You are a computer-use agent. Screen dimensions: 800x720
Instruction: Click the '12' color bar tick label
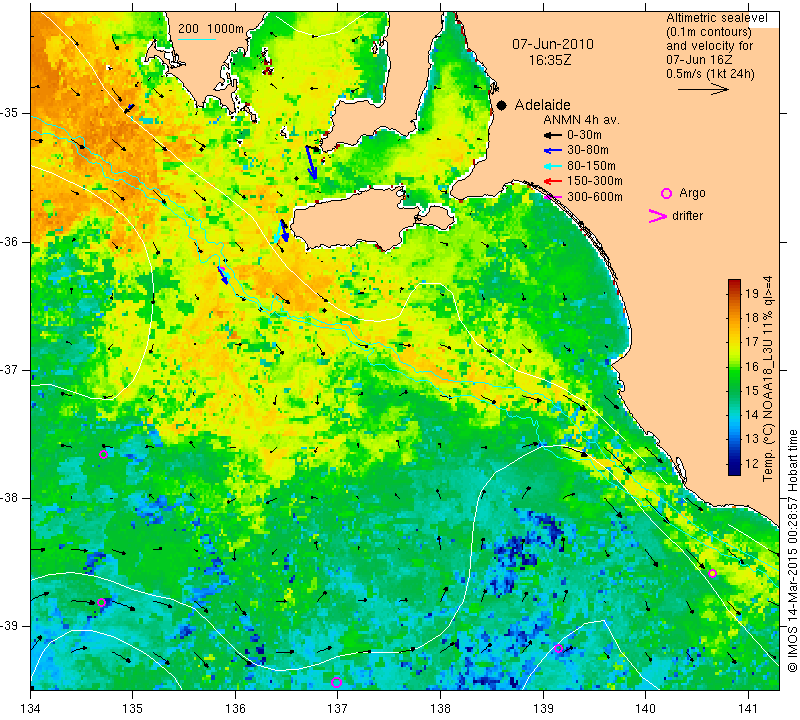pos(752,464)
